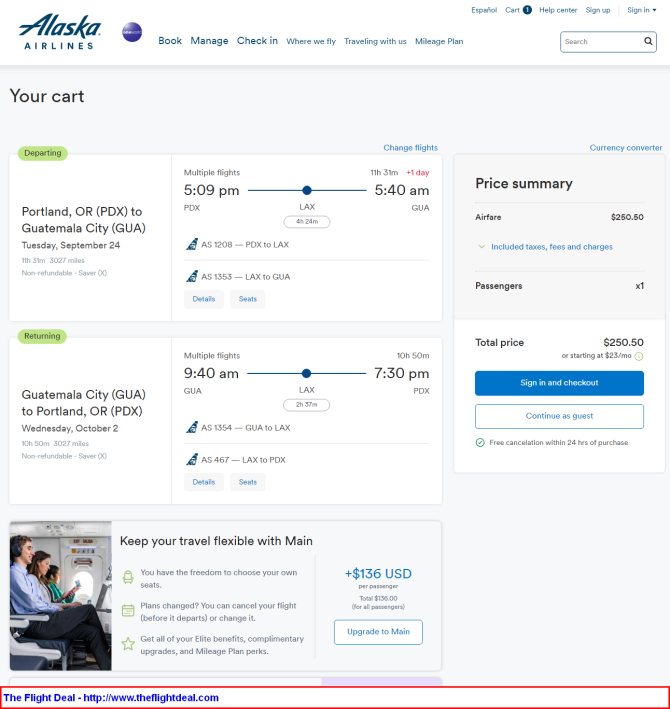The width and height of the screenshot is (670, 709).
Task: Open the Manage menu
Action: [209, 41]
